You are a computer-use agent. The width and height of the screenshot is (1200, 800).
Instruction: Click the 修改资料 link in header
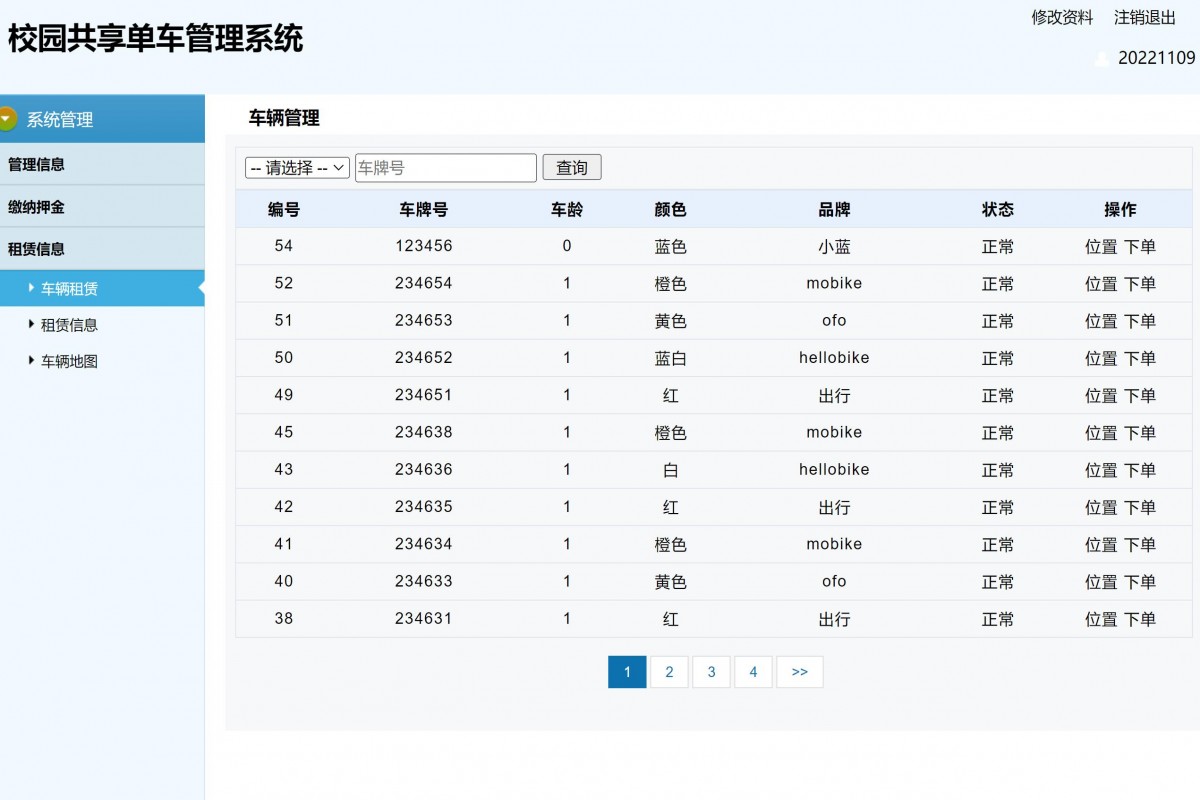pos(1062,17)
